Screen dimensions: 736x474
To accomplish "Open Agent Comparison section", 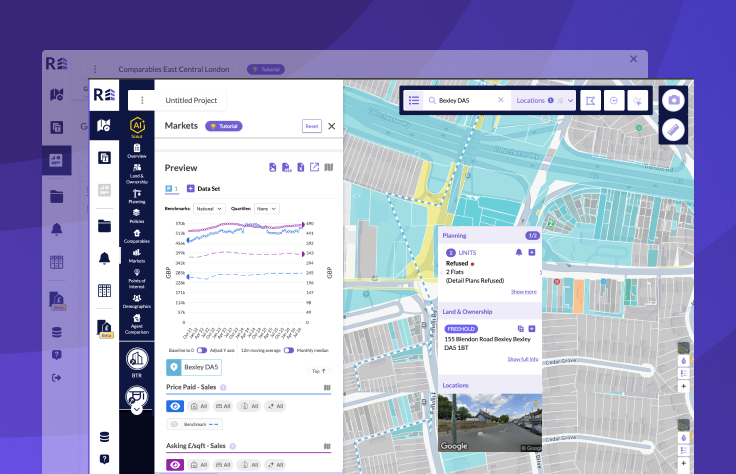I will [x=137, y=324].
